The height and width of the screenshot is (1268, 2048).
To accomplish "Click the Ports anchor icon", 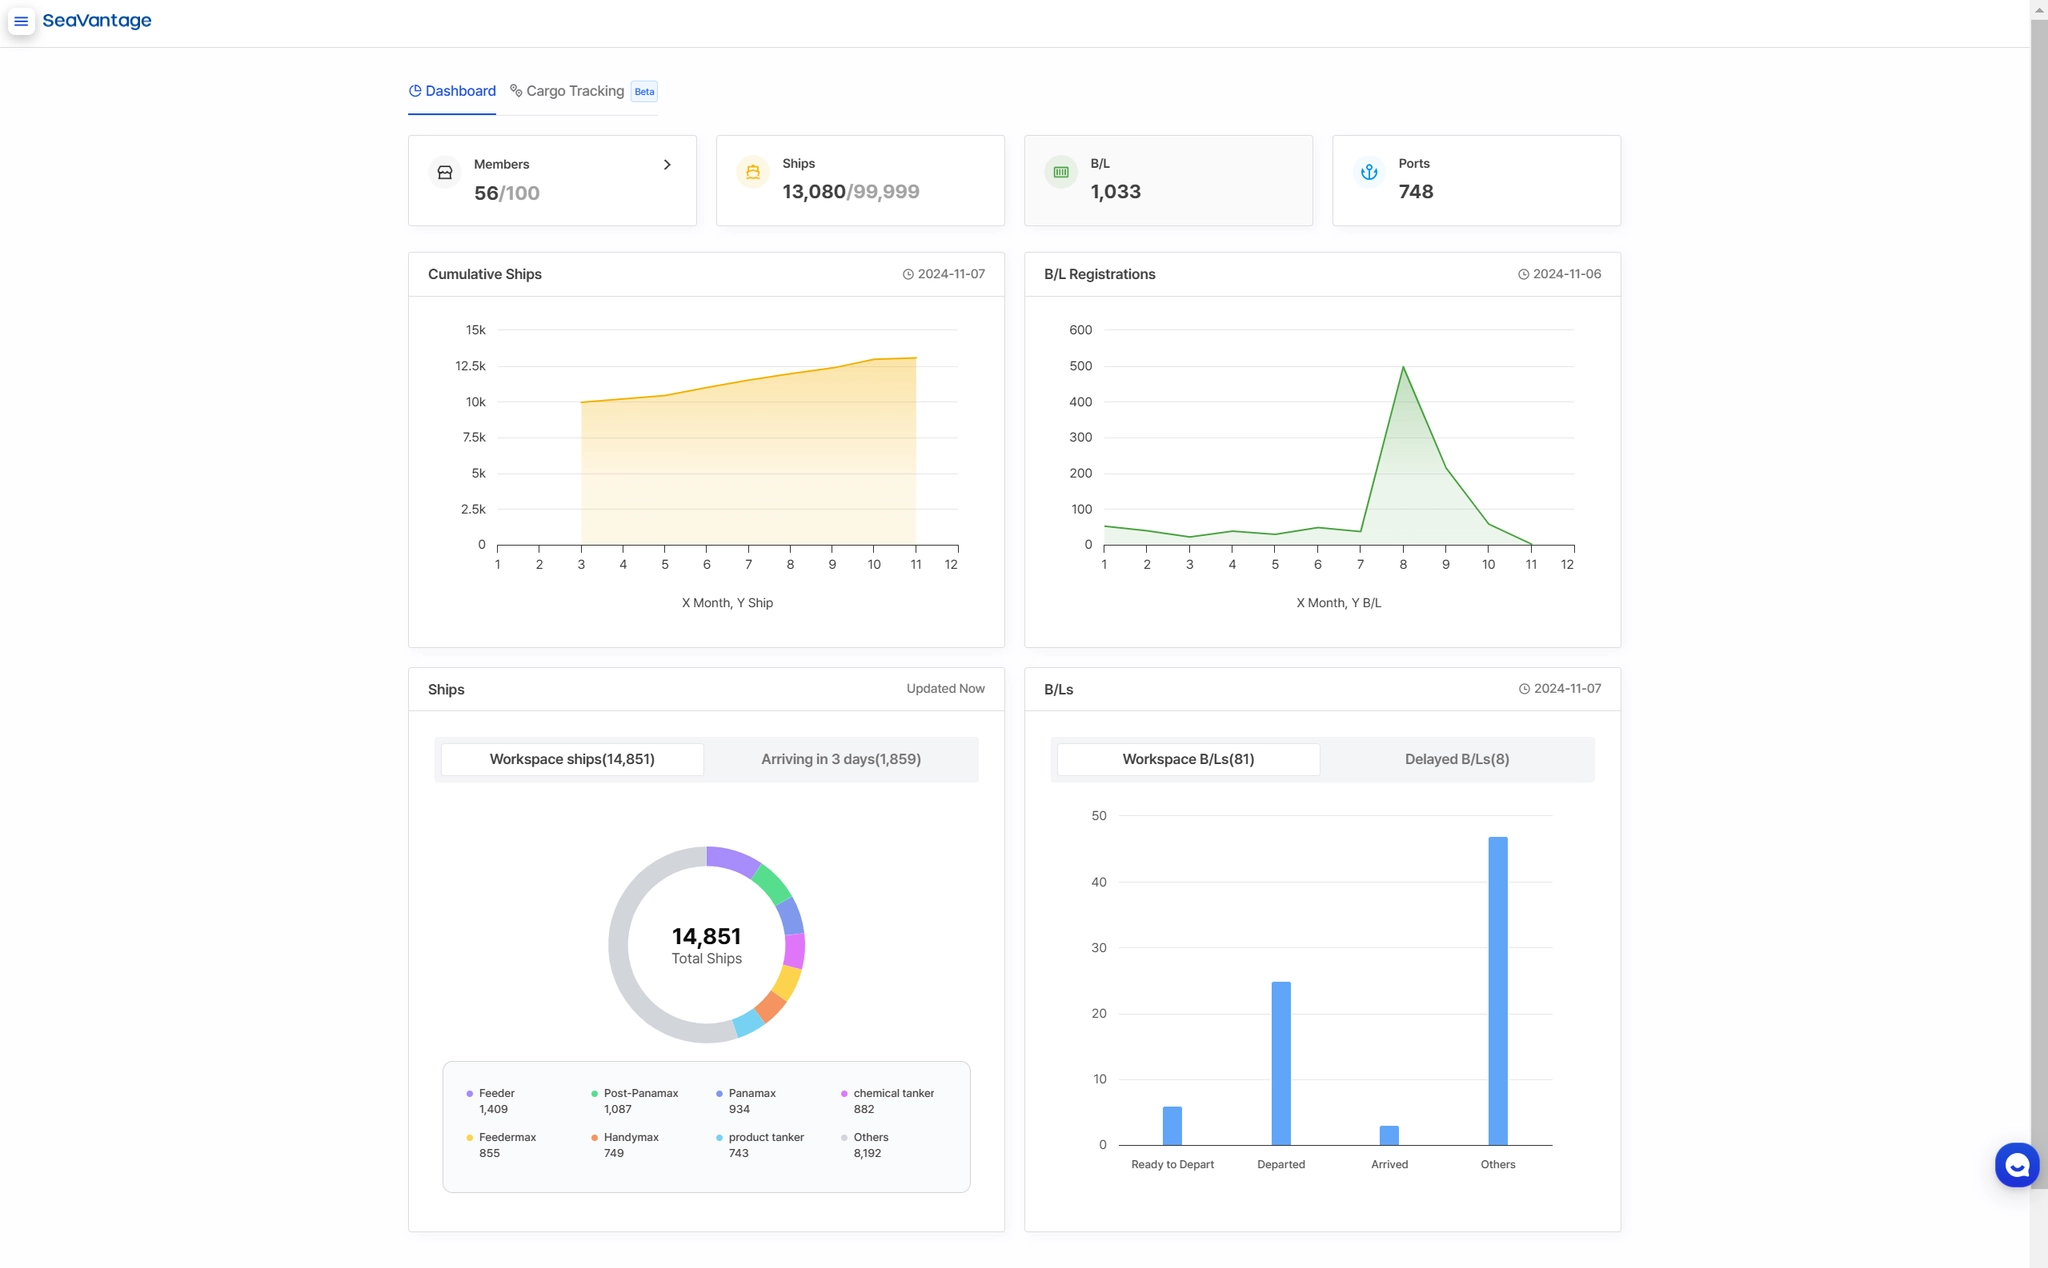I will [1369, 172].
